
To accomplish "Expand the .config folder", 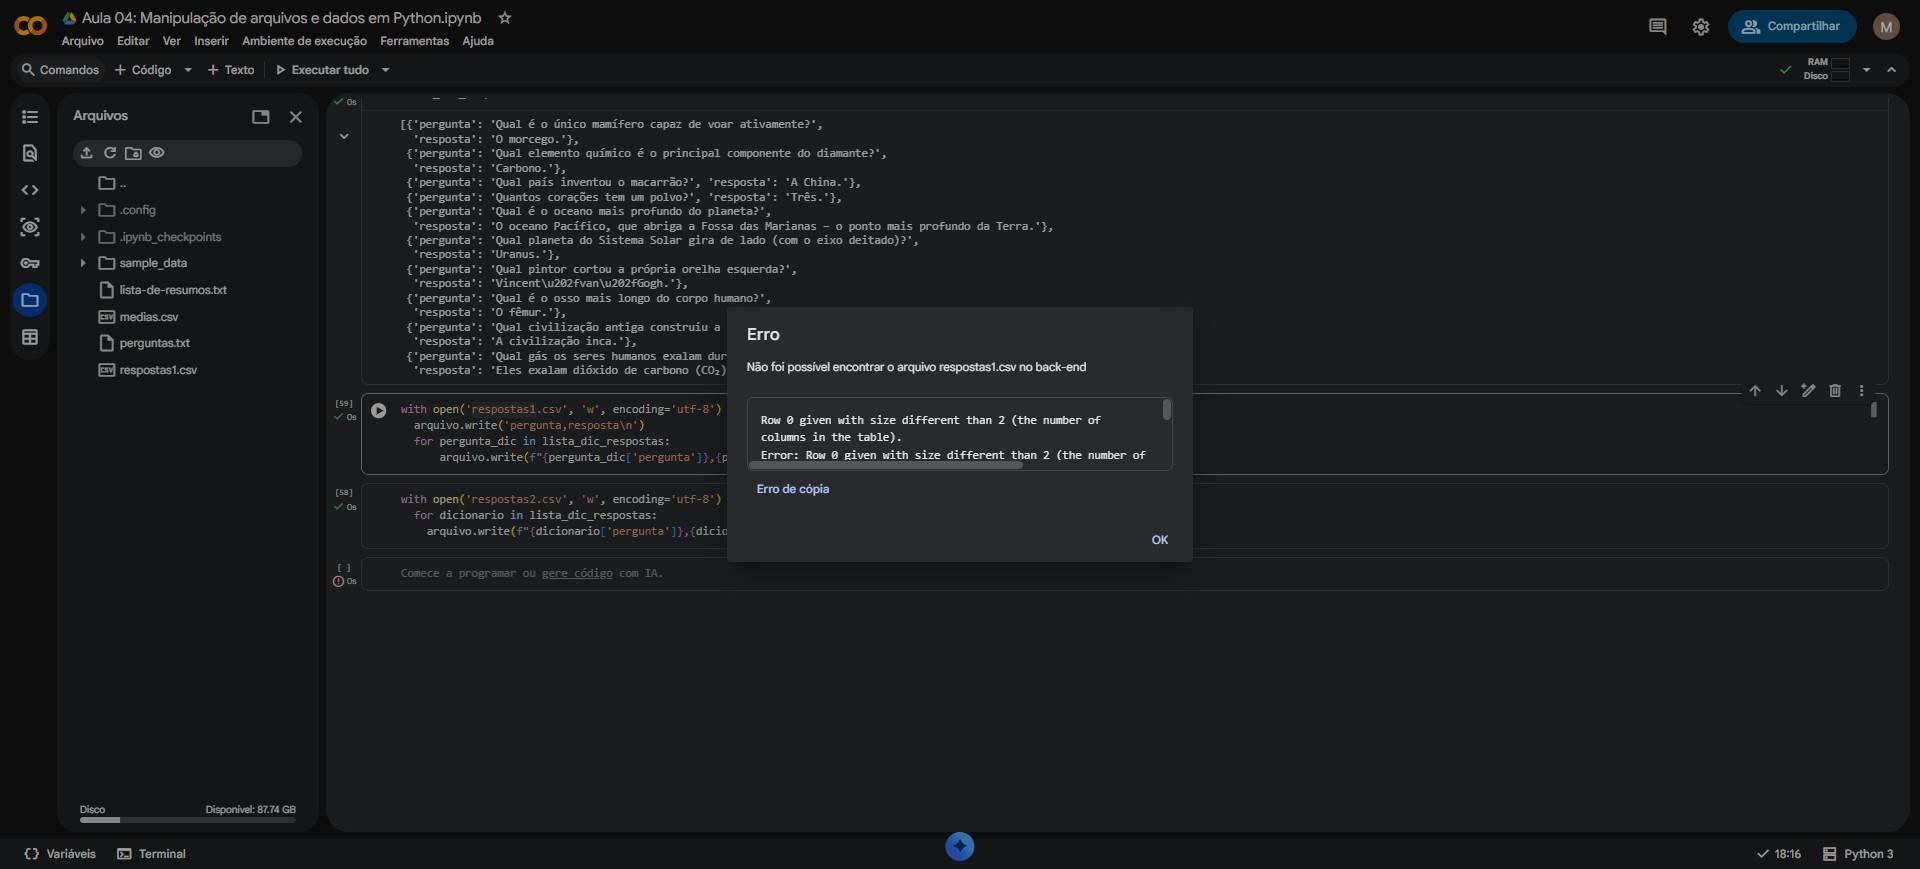I will pyautogui.click(x=83, y=210).
